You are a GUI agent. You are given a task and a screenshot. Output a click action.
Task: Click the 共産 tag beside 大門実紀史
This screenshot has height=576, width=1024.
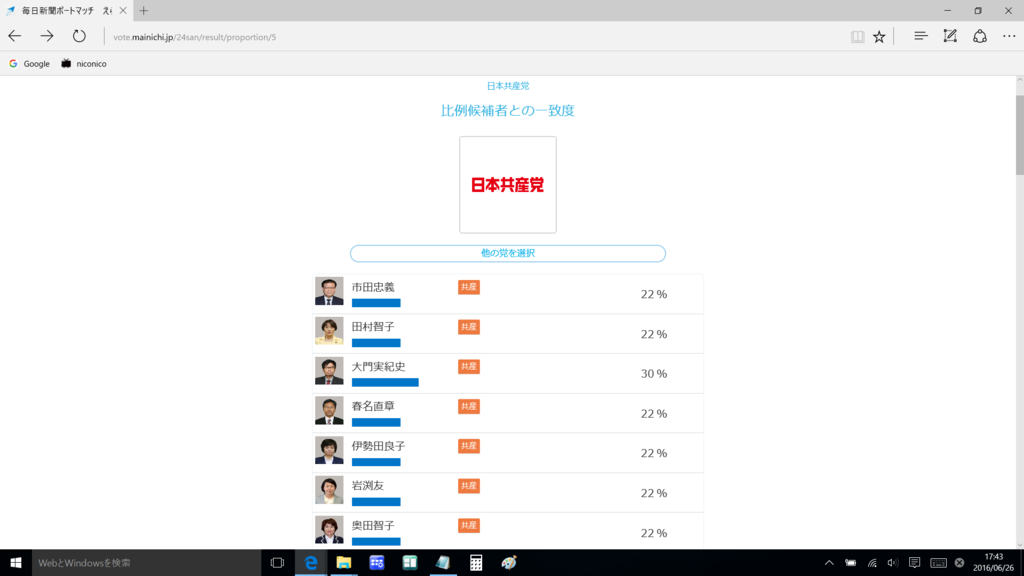(x=469, y=367)
